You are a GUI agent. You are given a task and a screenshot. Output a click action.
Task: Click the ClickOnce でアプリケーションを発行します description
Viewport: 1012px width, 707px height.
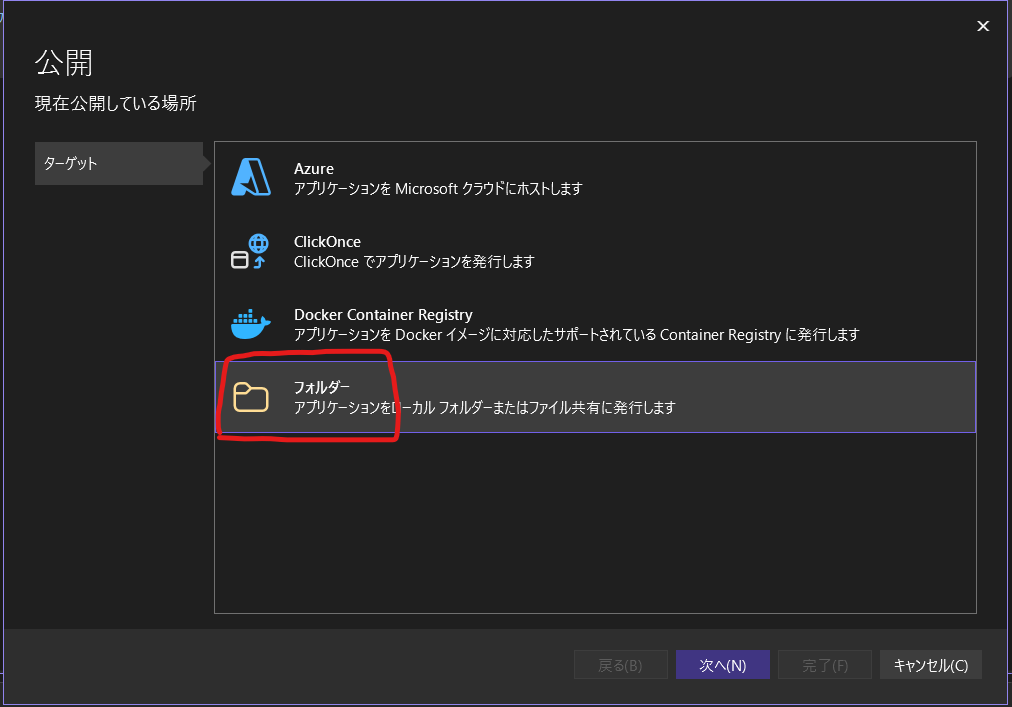414,262
